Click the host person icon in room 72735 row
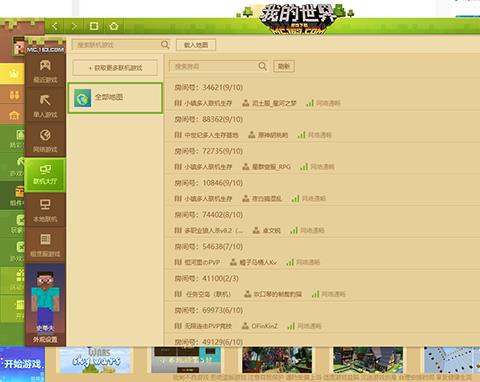 coord(246,167)
